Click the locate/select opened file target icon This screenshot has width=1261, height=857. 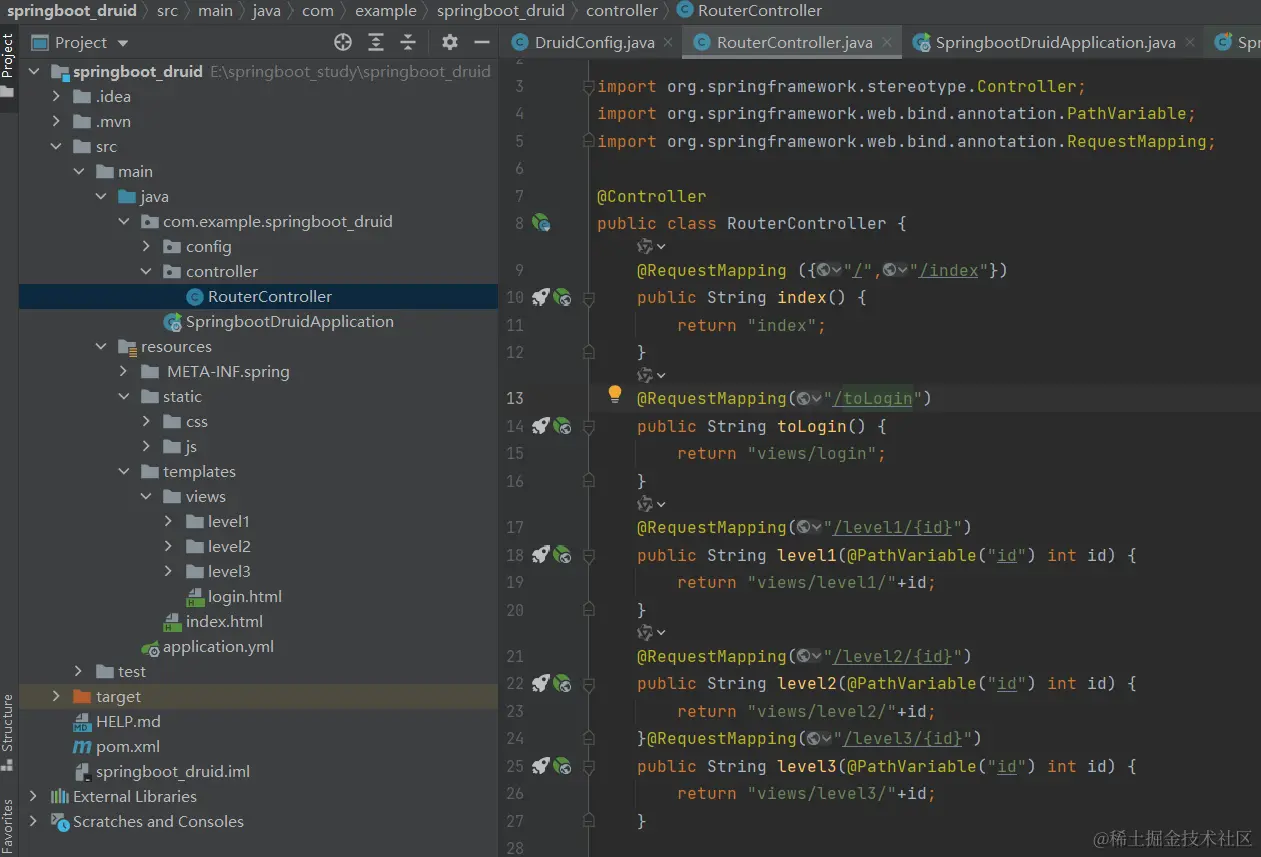click(x=343, y=42)
